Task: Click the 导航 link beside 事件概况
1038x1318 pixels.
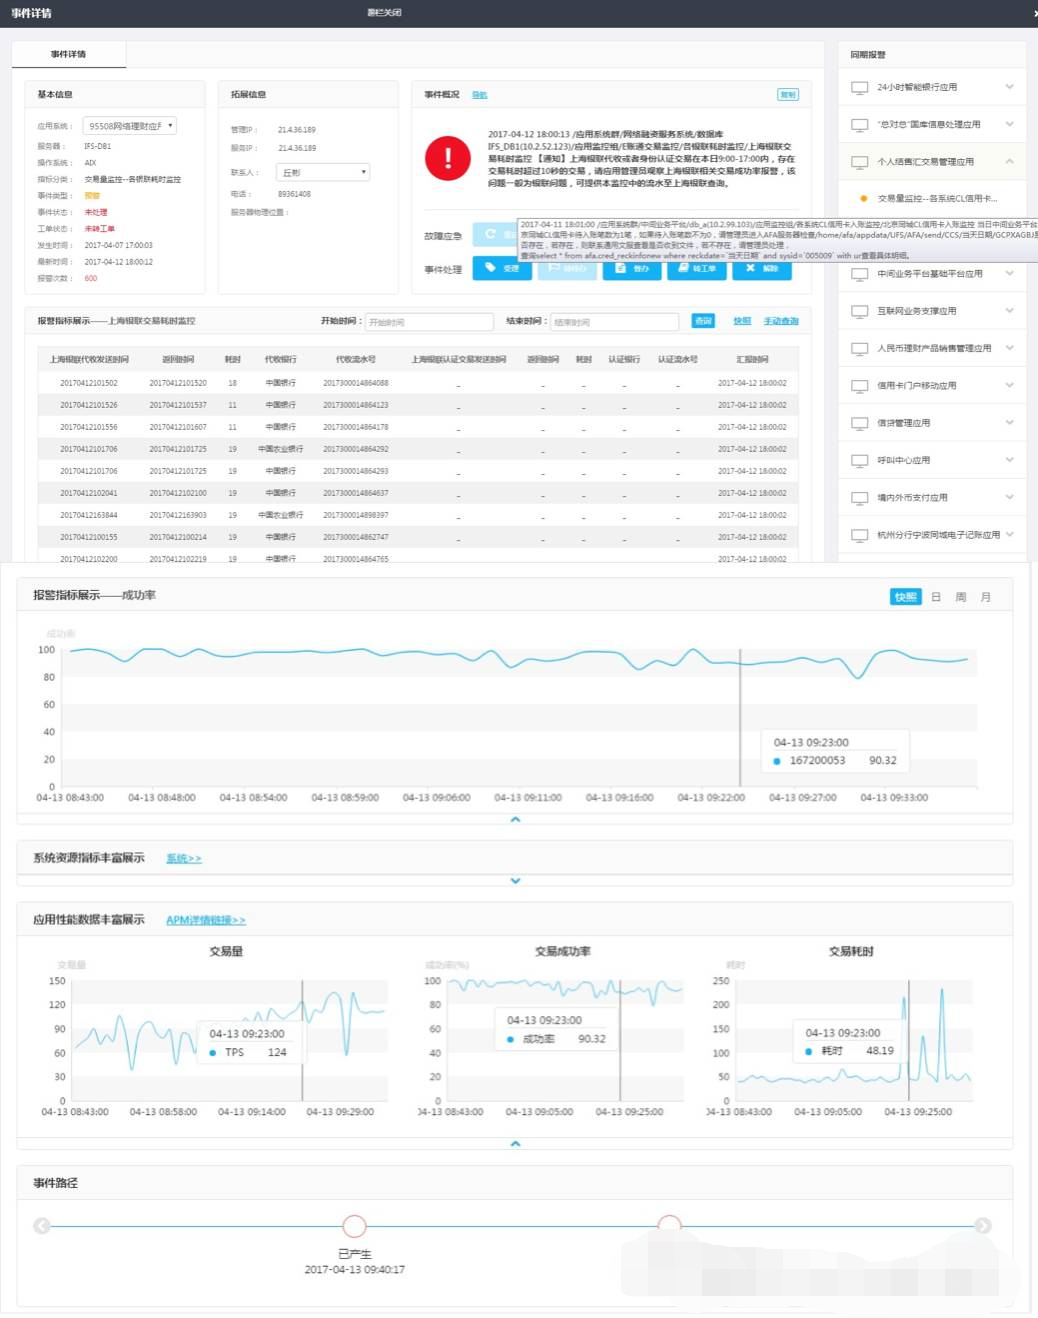Action: point(480,95)
